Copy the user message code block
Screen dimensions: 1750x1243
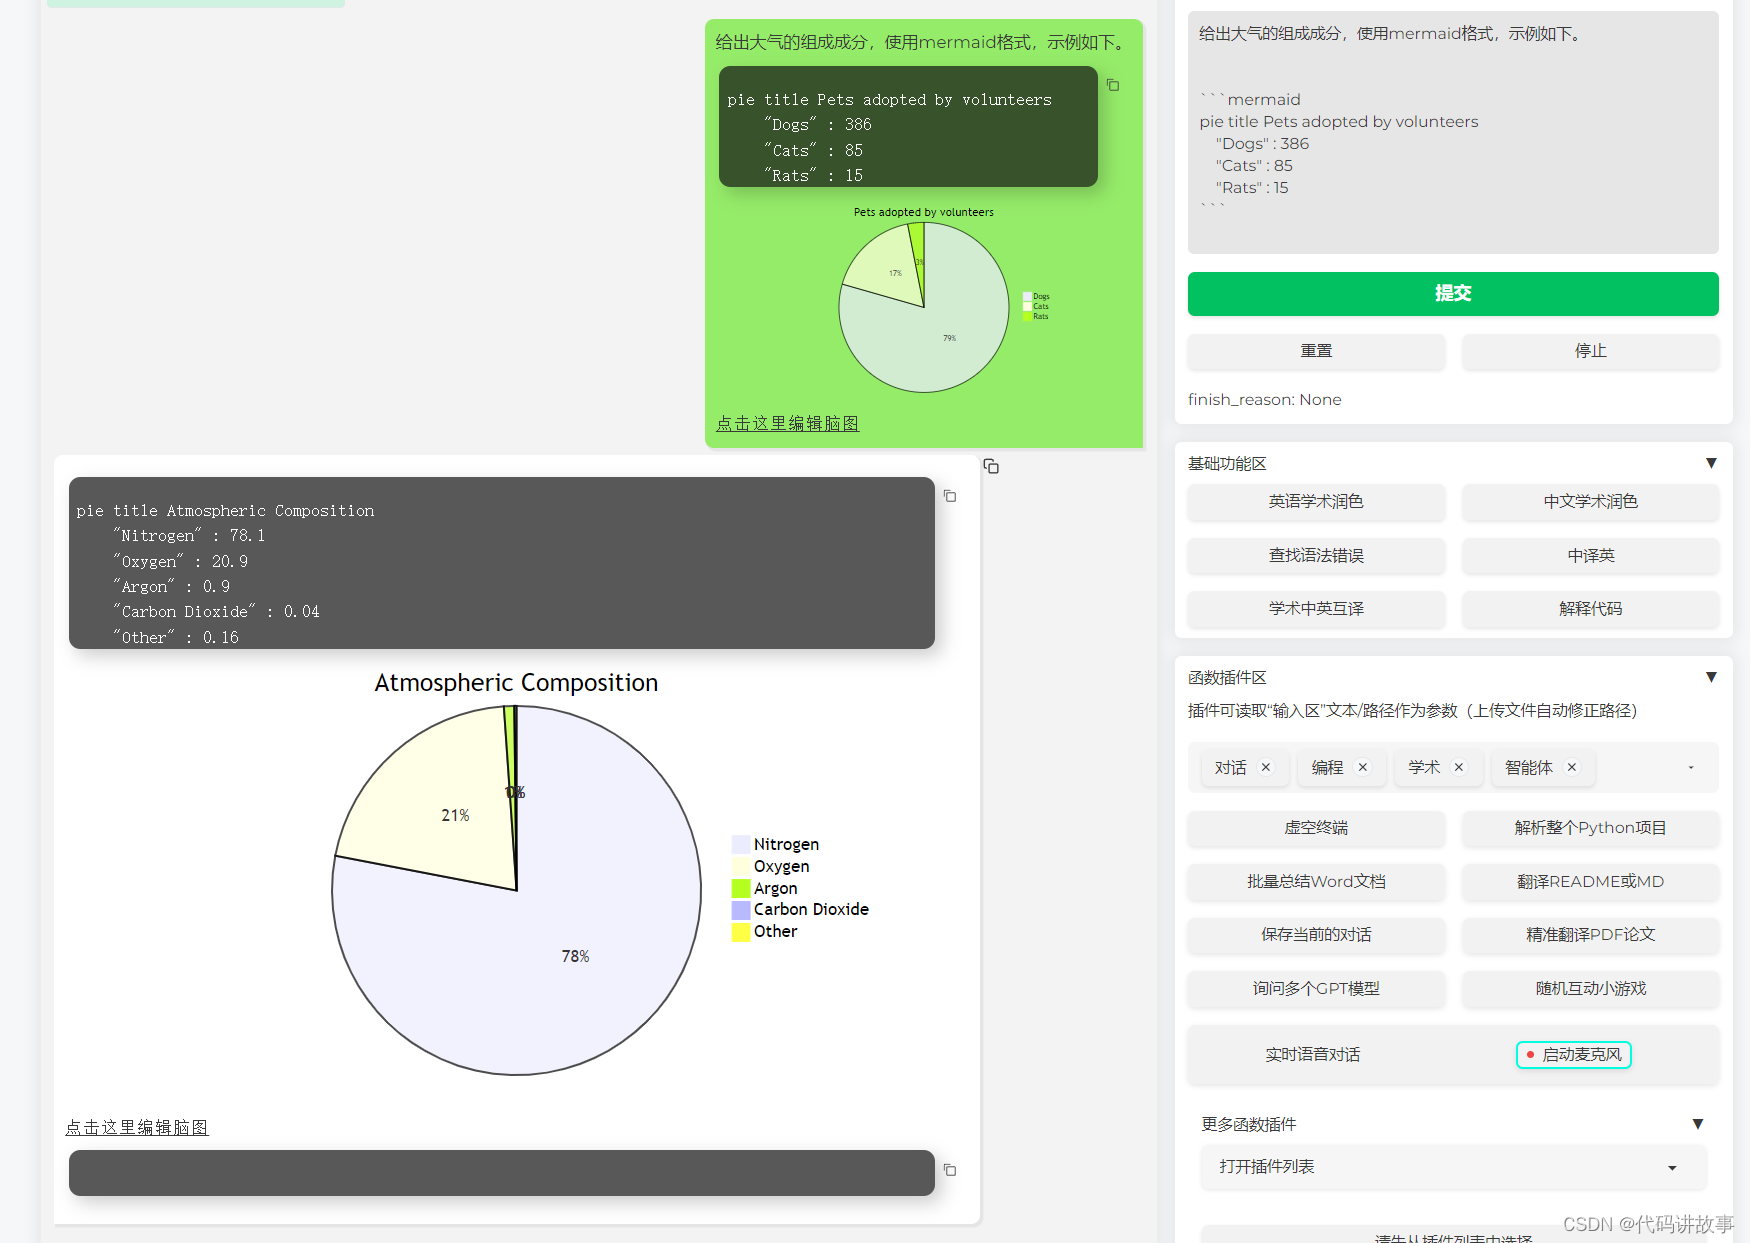pyautogui.click(x=1113, y=85)
